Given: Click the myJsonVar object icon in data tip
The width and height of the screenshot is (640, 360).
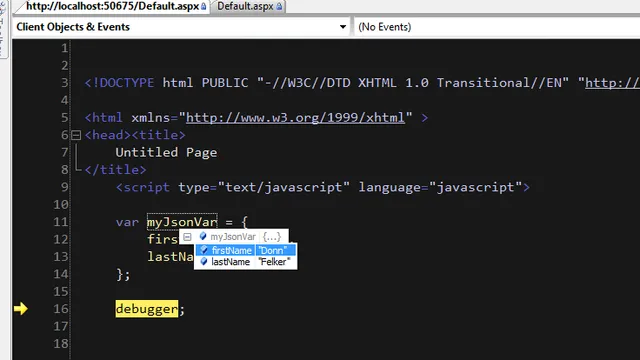Looking at the screenshot, I should pyautogui.click(x=203, y=236).
